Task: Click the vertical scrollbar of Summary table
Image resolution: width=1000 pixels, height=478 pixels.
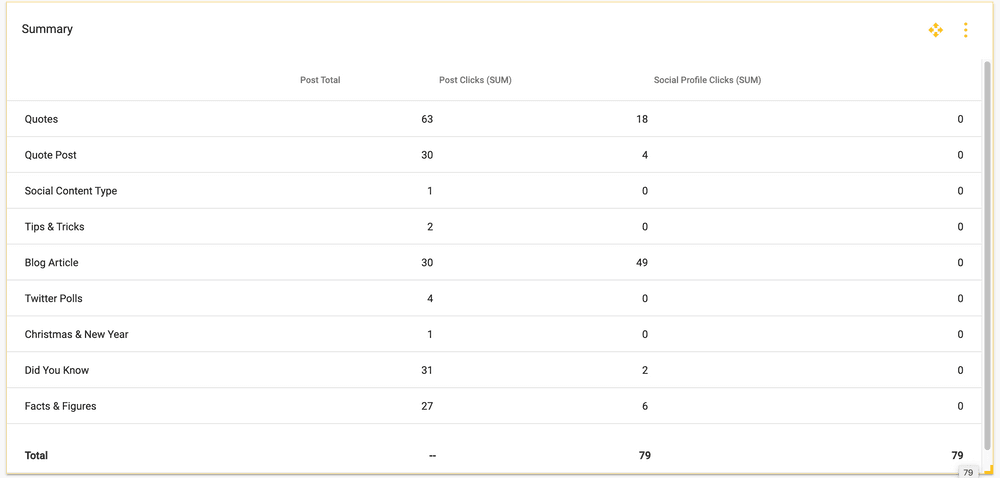Action: pyautogui.click(x=987, y=250)
